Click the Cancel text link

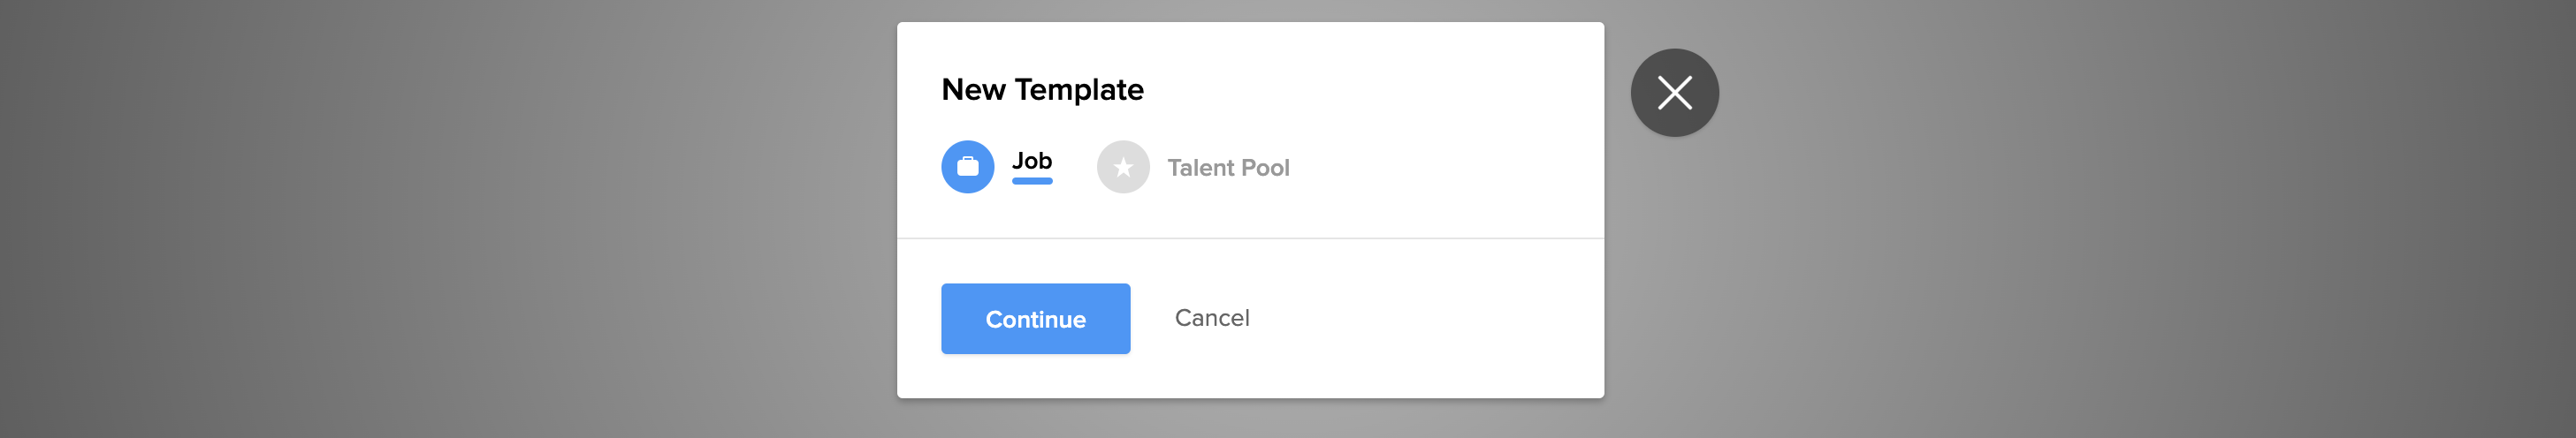pos(1211,318)
